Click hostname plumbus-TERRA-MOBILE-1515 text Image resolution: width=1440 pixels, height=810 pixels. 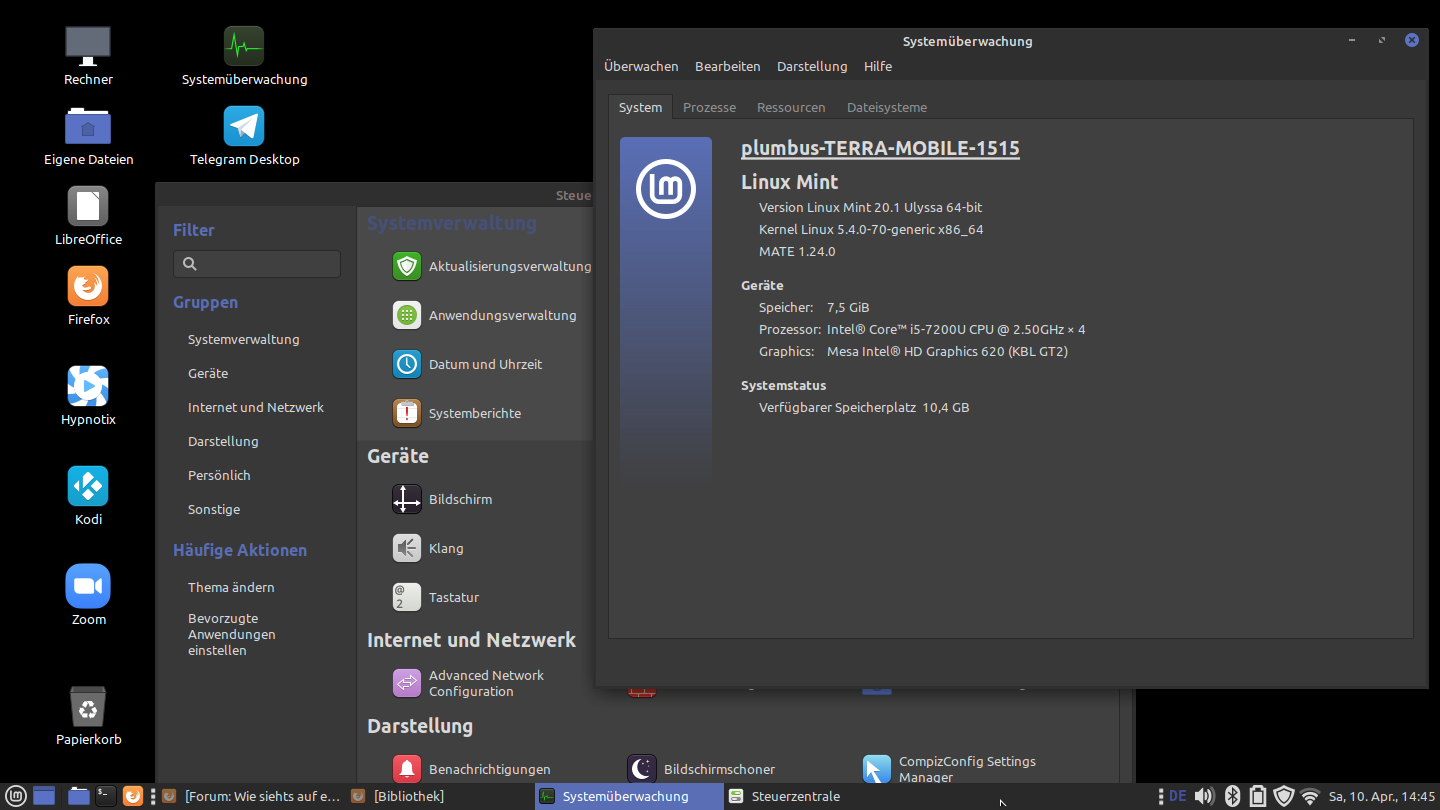(x=880, y=148)
